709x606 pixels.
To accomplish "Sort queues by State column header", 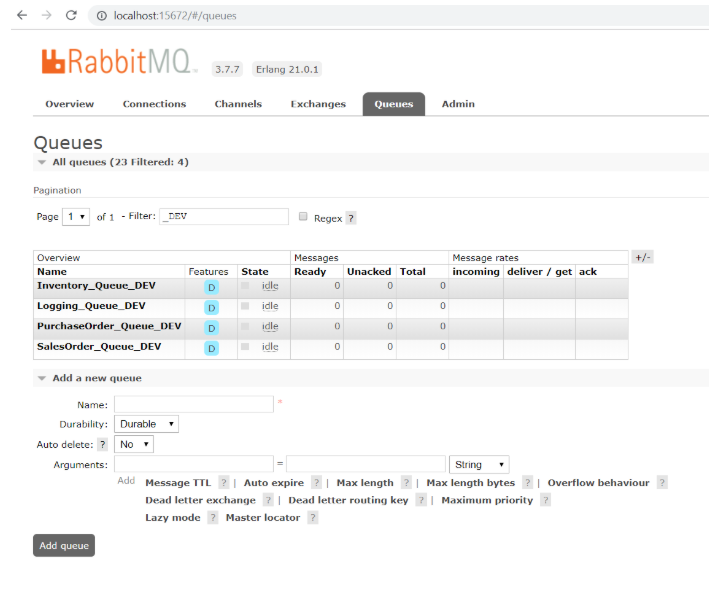I will [x=255, y=271].
